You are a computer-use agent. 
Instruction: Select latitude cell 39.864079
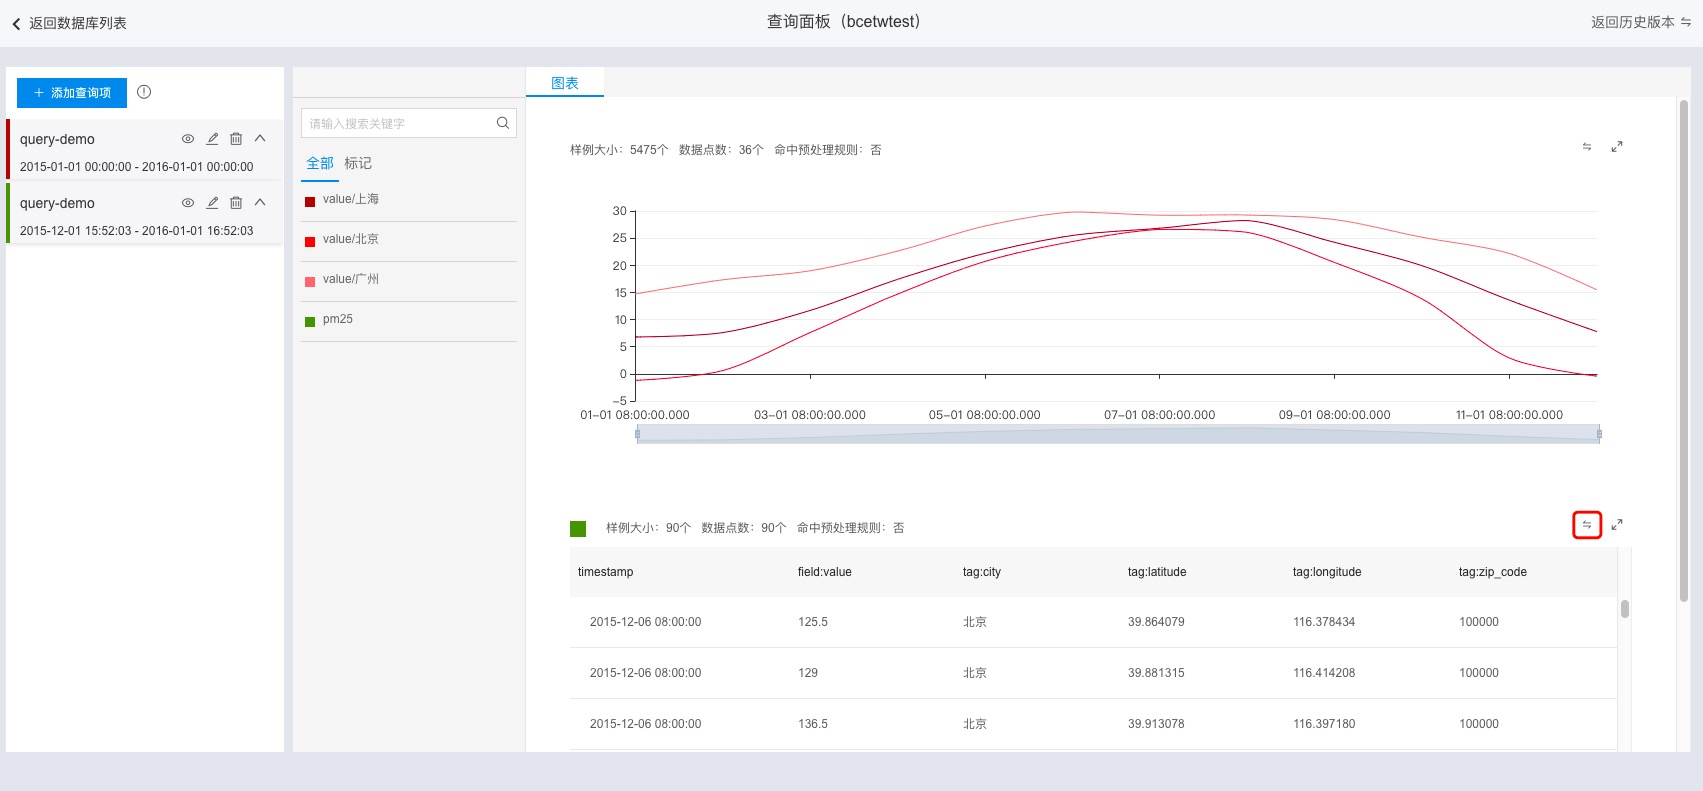(1156, 622)
